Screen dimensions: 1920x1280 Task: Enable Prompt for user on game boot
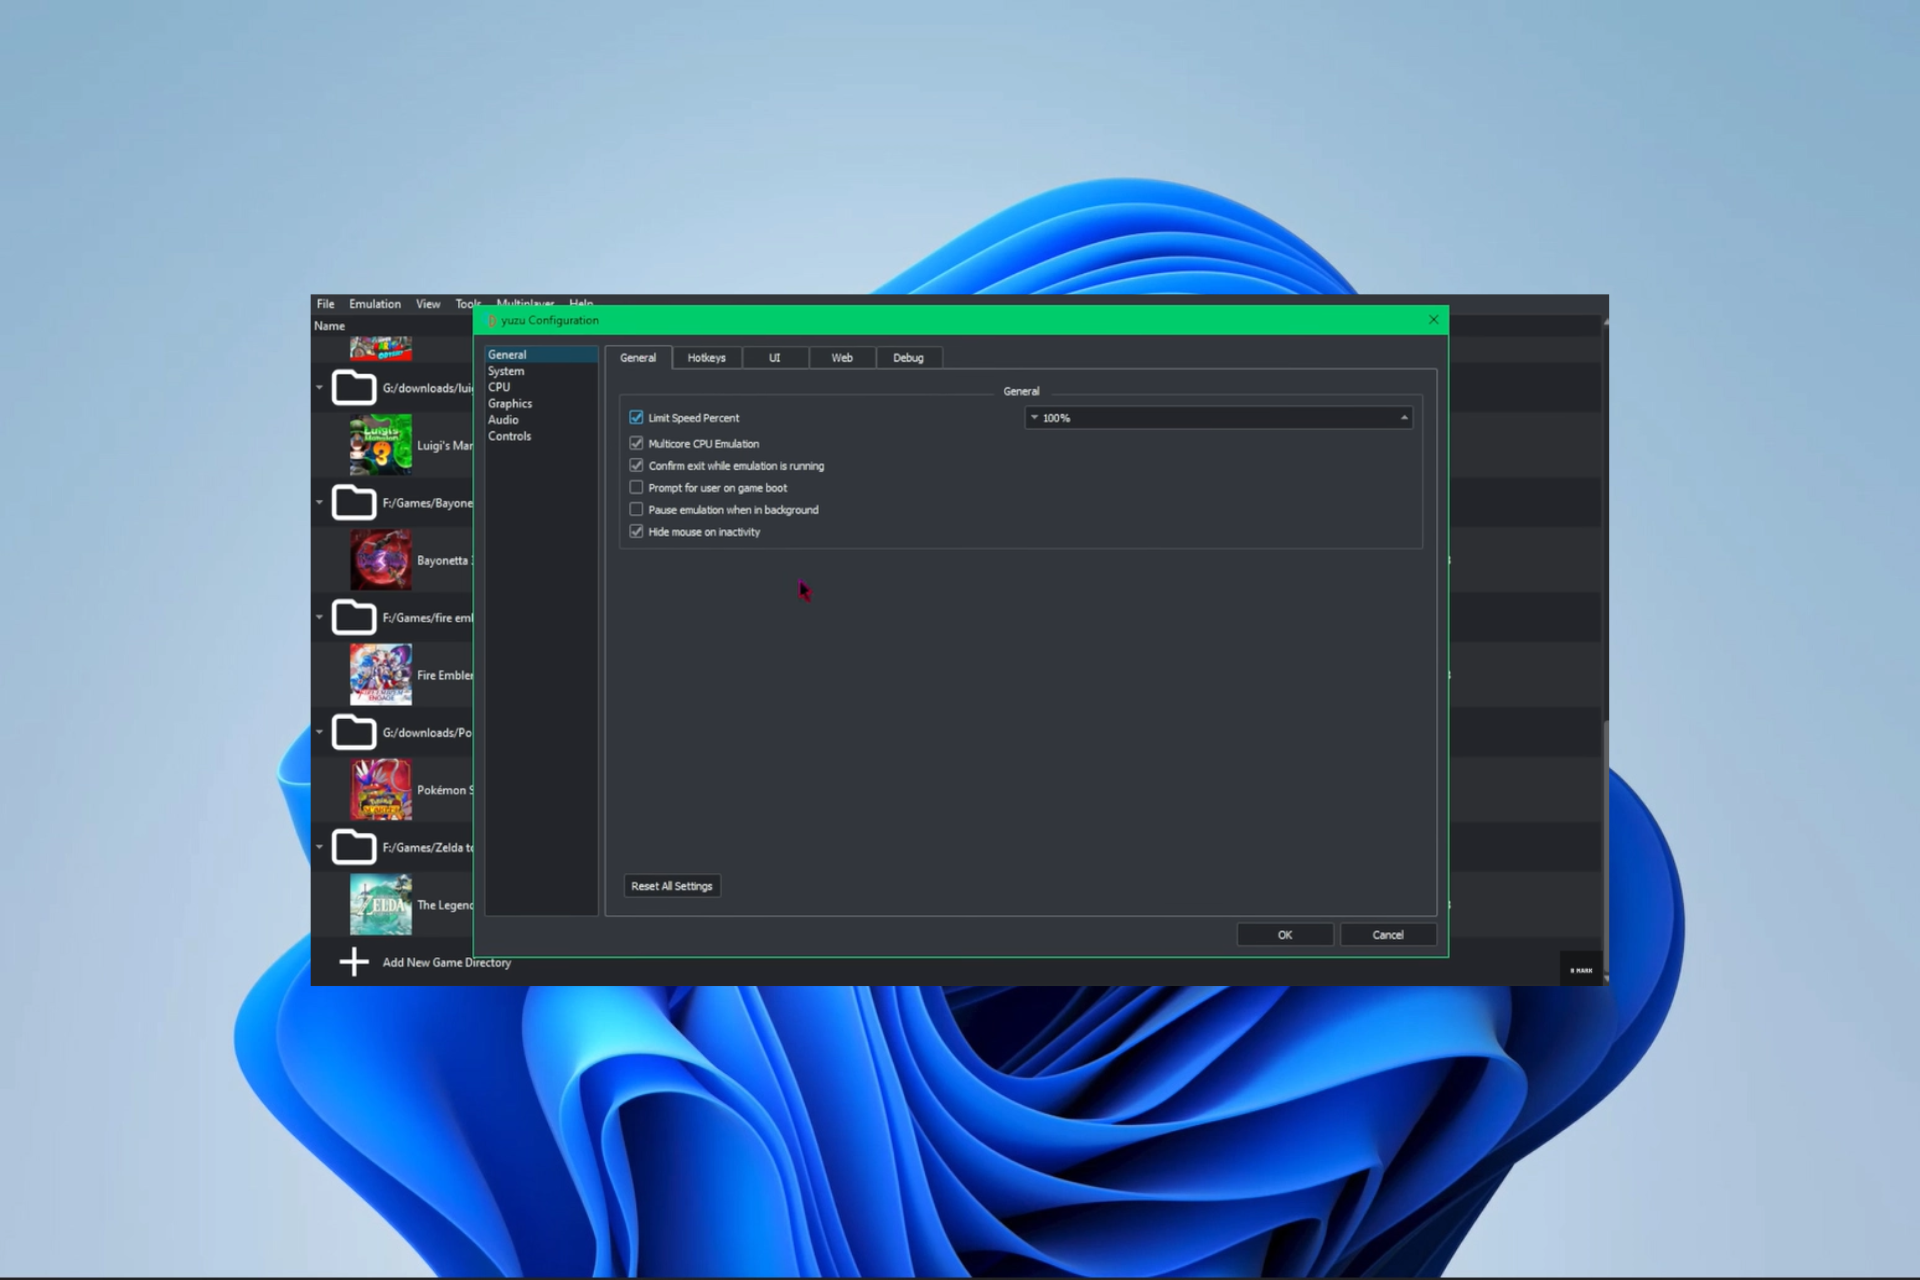636,487
